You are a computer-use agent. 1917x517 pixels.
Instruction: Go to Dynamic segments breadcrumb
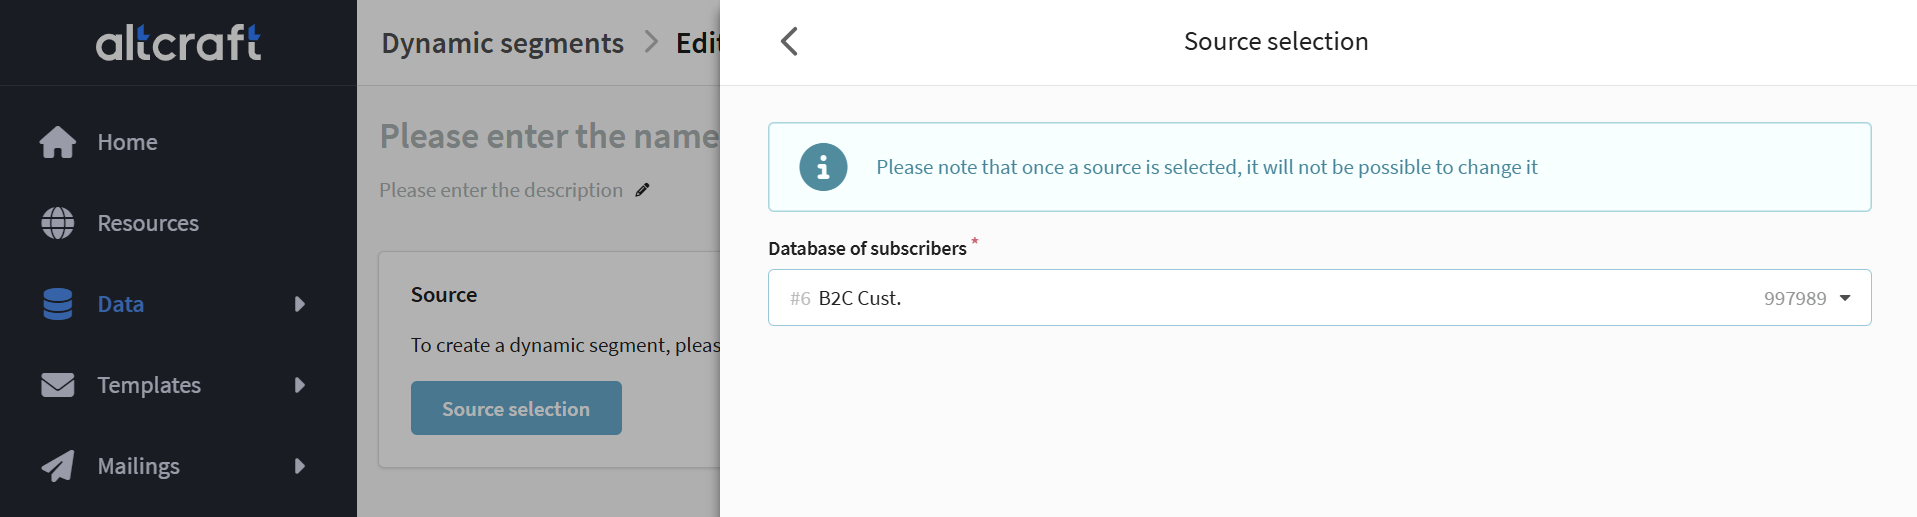click(502, 43)
